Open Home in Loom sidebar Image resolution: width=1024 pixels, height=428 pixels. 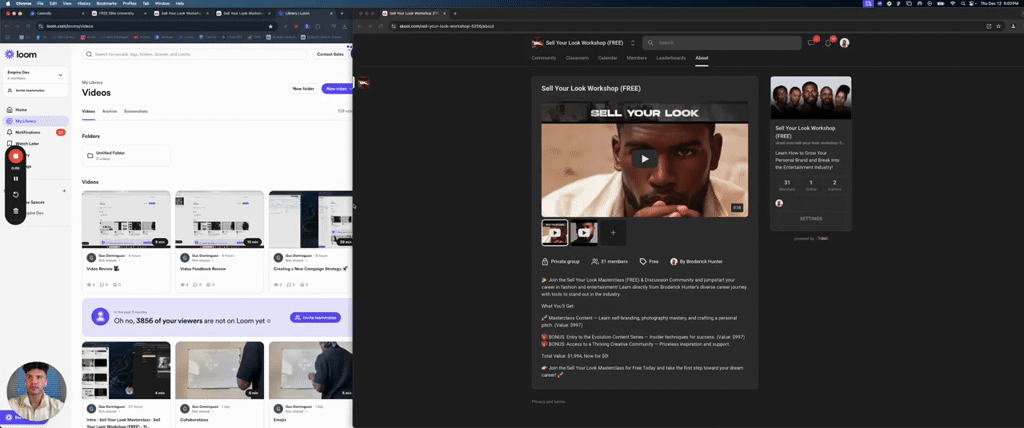point(37,110)
